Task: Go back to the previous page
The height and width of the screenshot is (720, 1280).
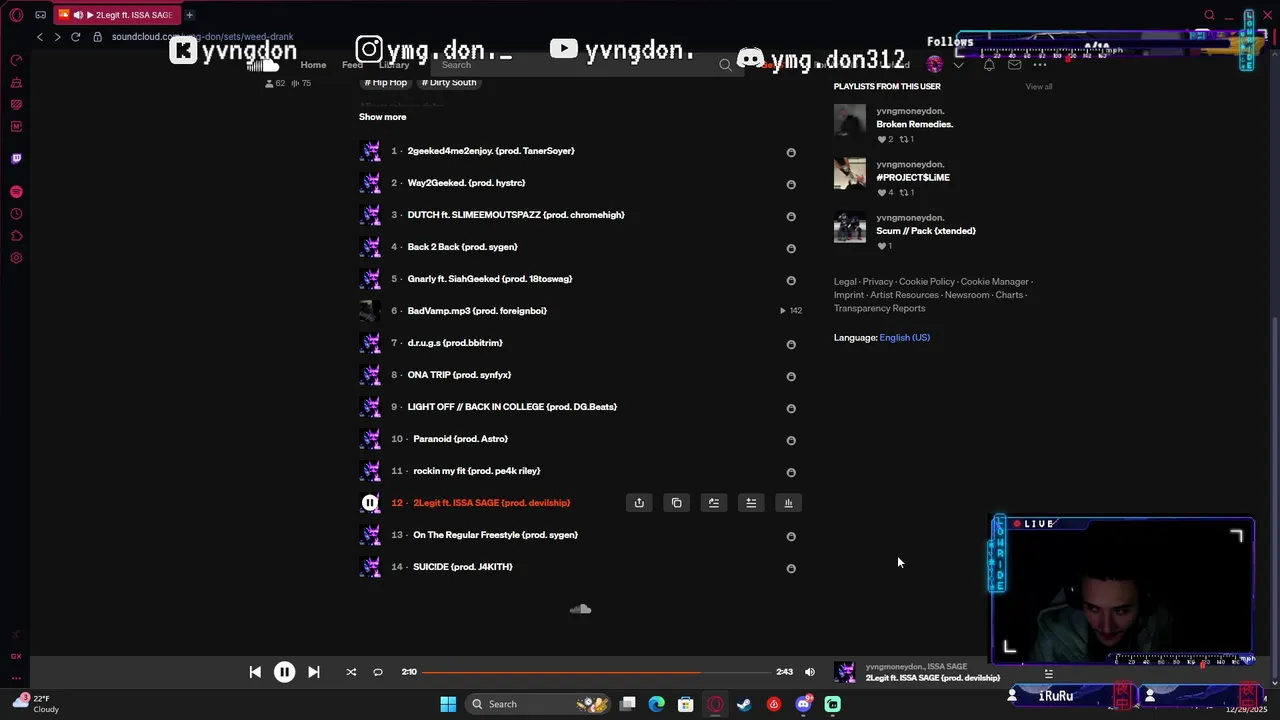Action: click(x=40, y=37)
